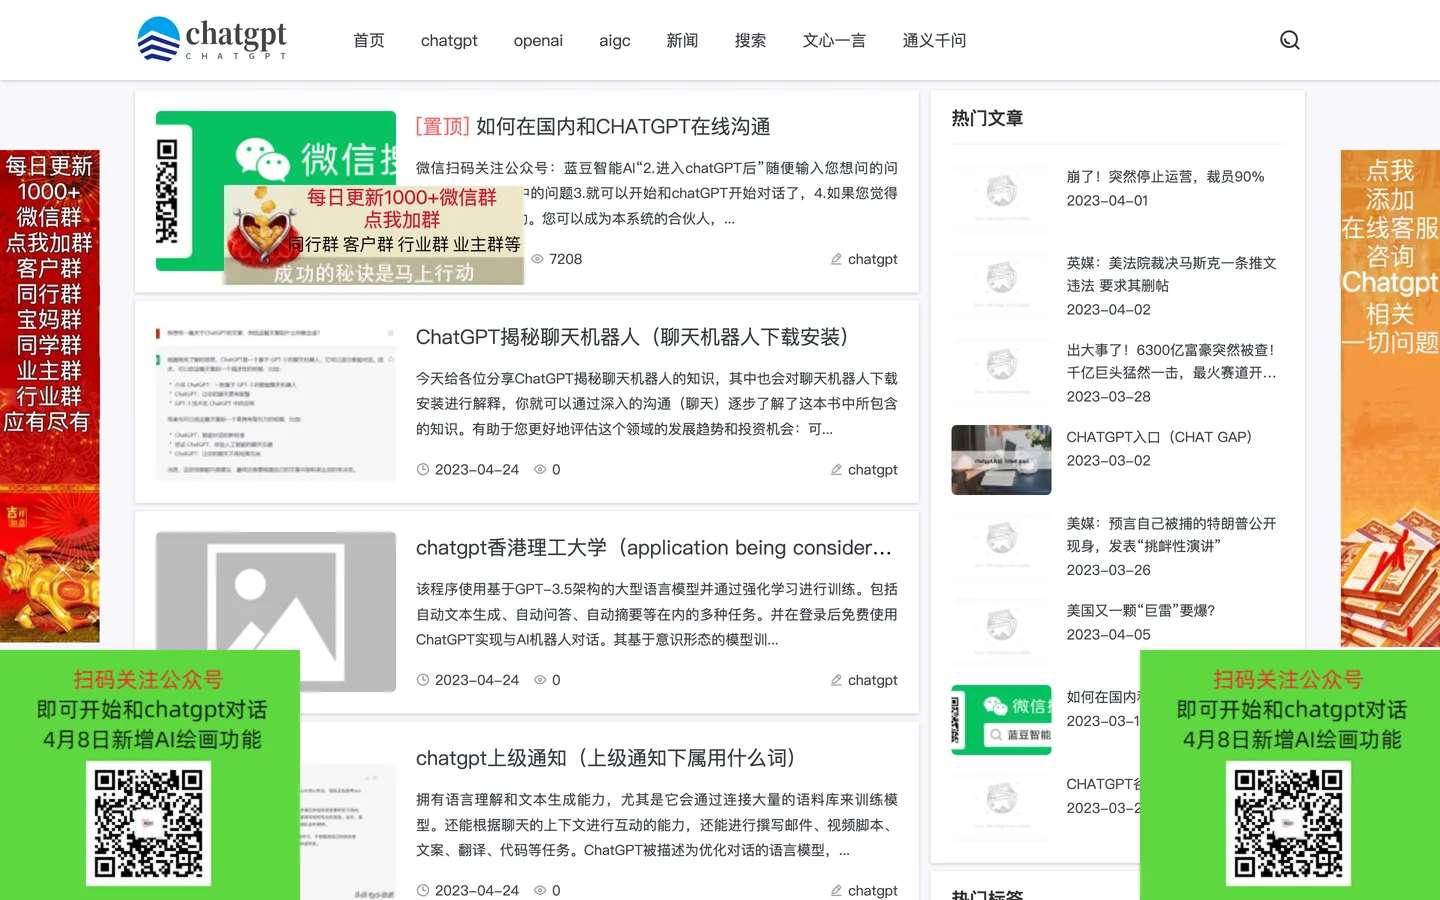1440x900 pixels.
Task: Click author pencil icon on 上级通知 article
Action: click(x=836, y=890)
